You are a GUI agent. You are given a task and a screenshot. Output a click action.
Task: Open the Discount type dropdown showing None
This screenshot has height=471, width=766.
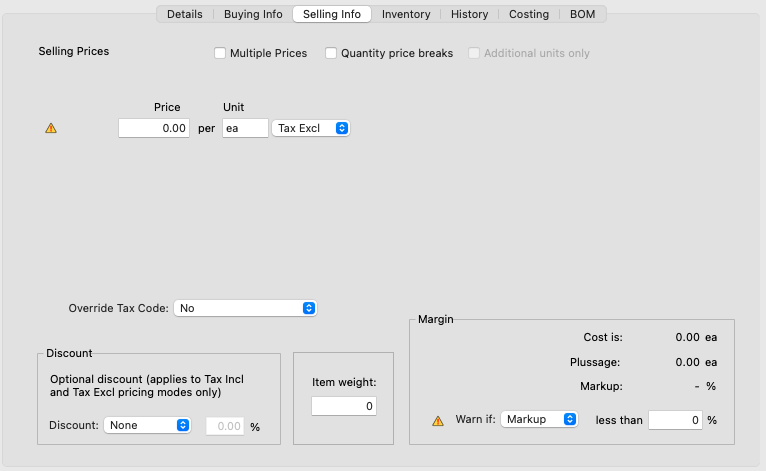pyautogui.click(x=147, y=425)
